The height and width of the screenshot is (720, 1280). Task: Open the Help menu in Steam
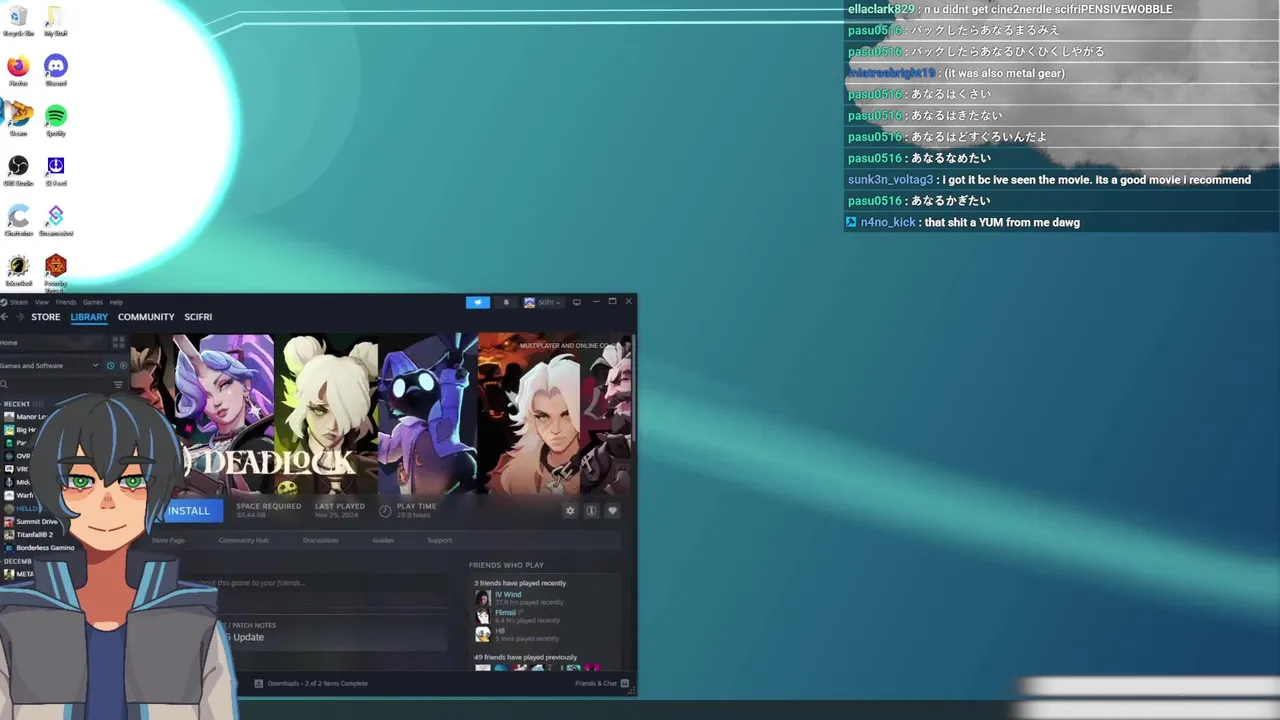tap(116, 302)
